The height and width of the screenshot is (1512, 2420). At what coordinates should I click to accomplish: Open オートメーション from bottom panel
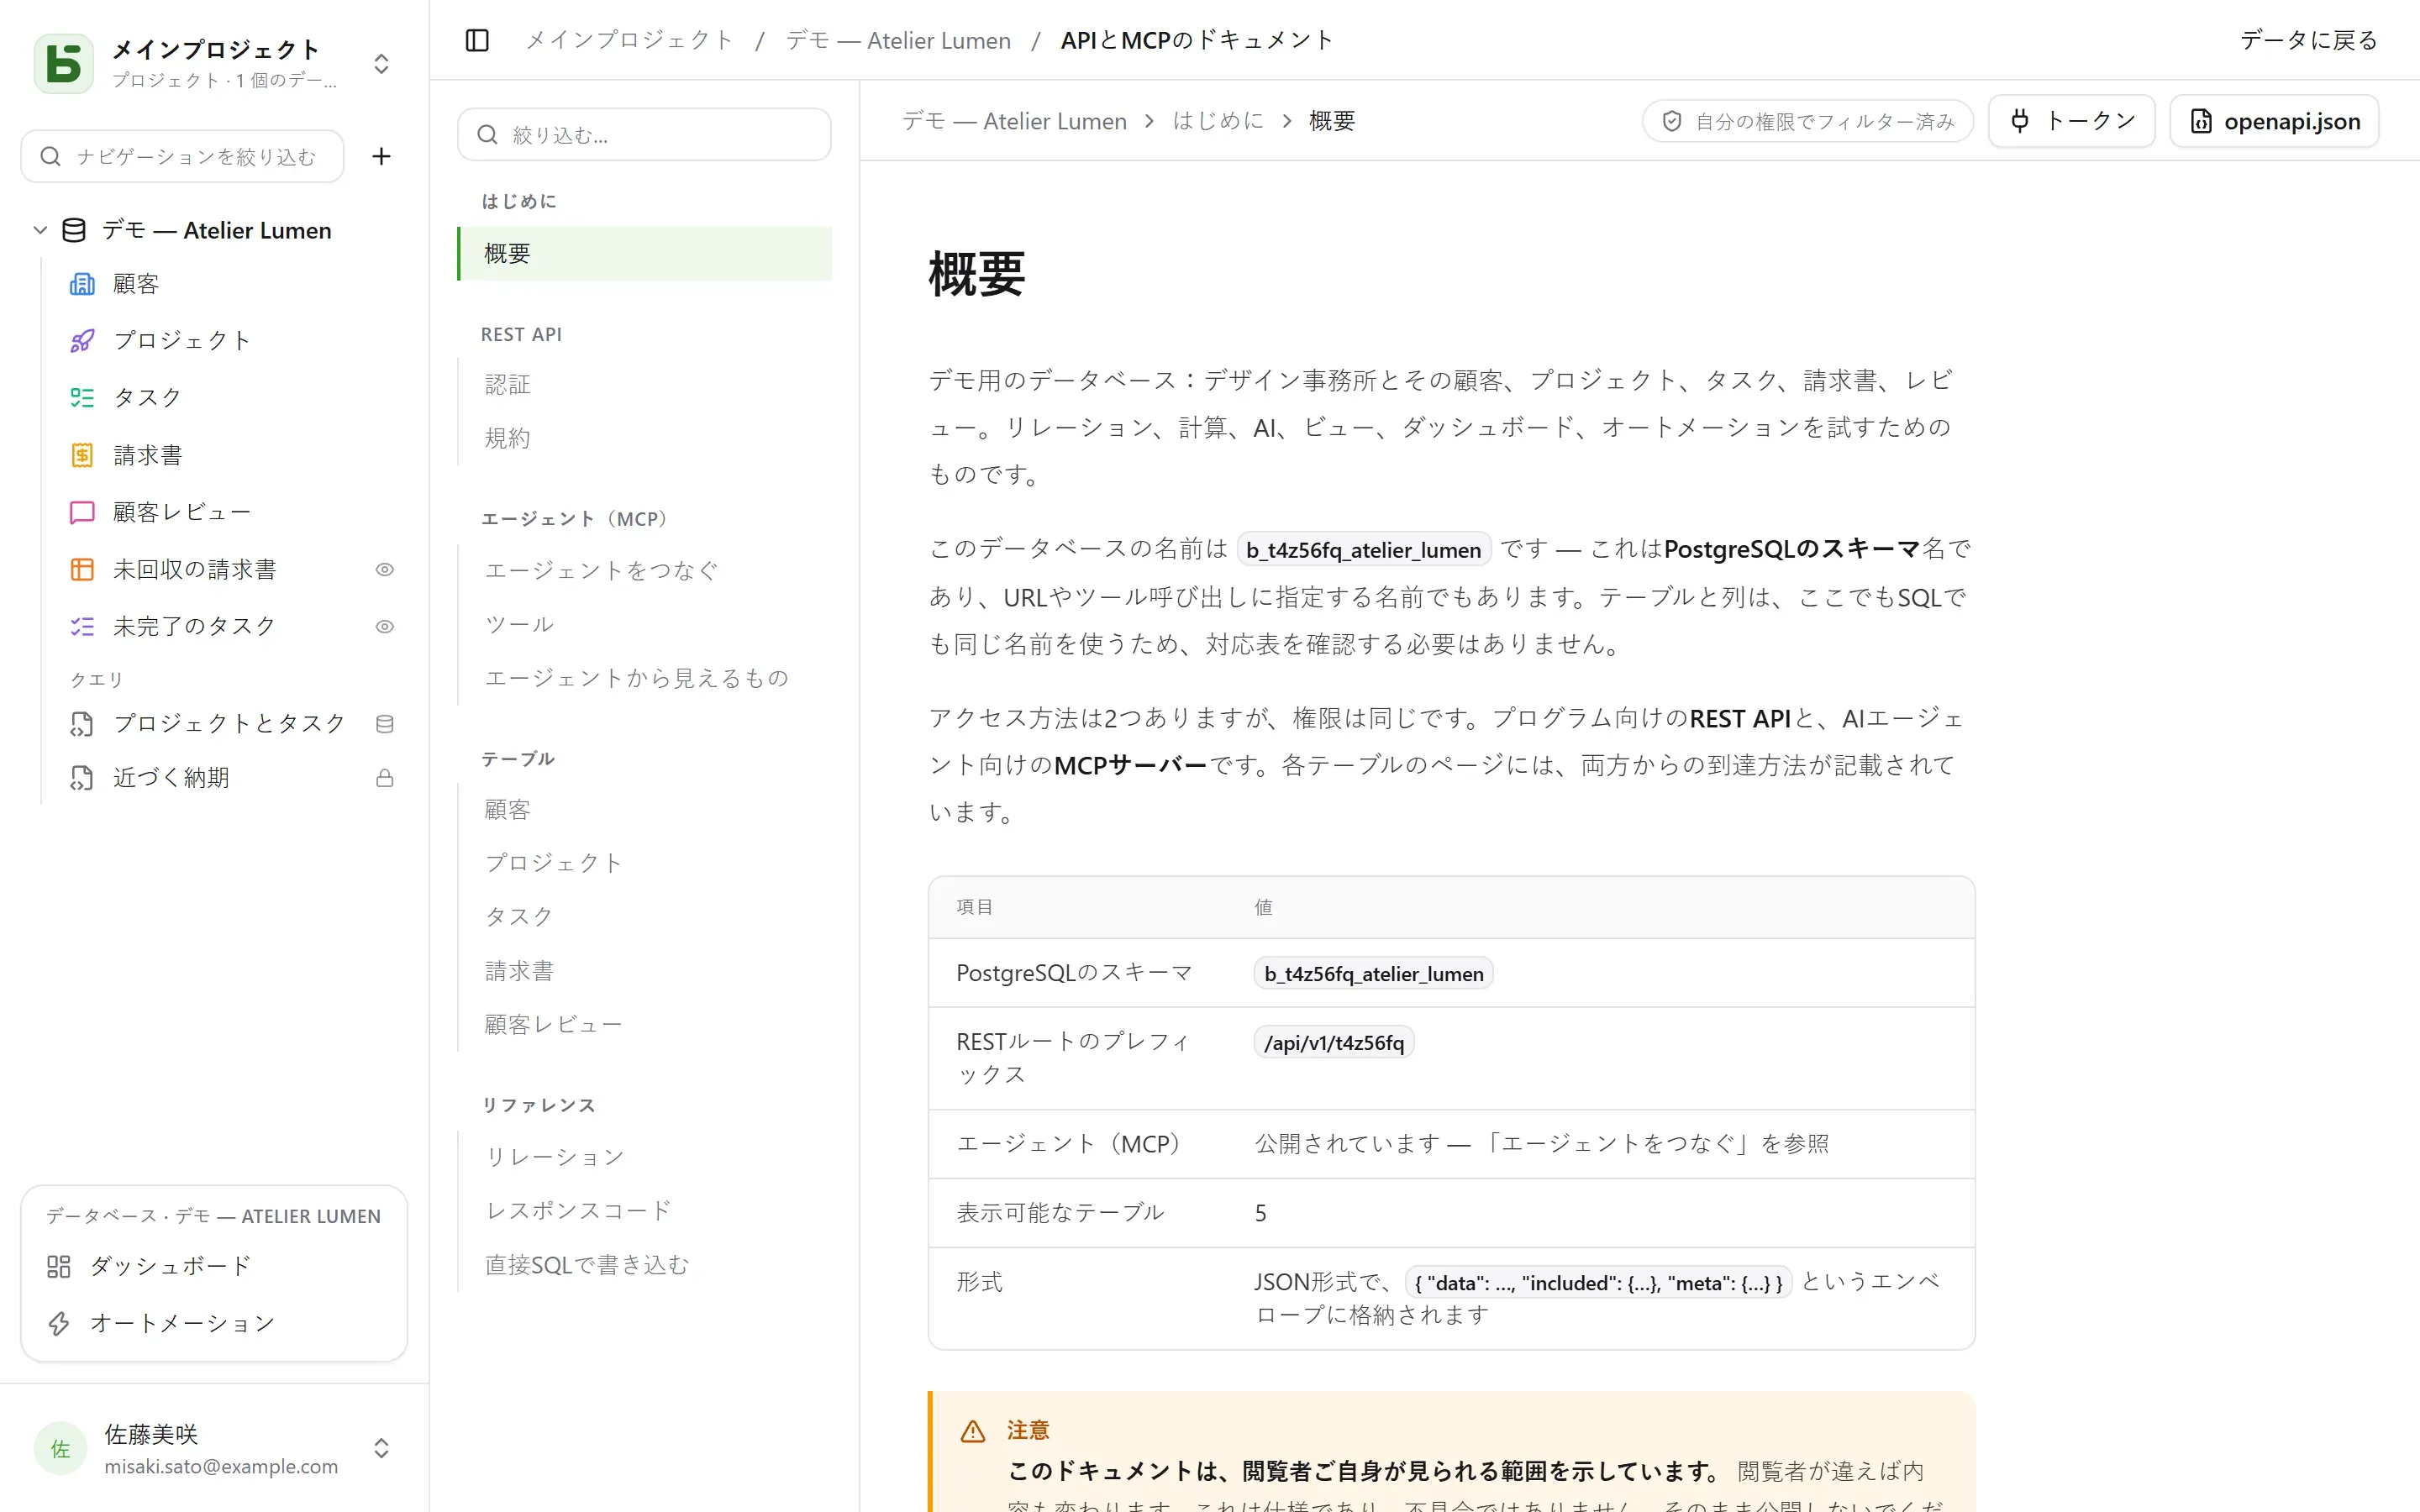182,1323
